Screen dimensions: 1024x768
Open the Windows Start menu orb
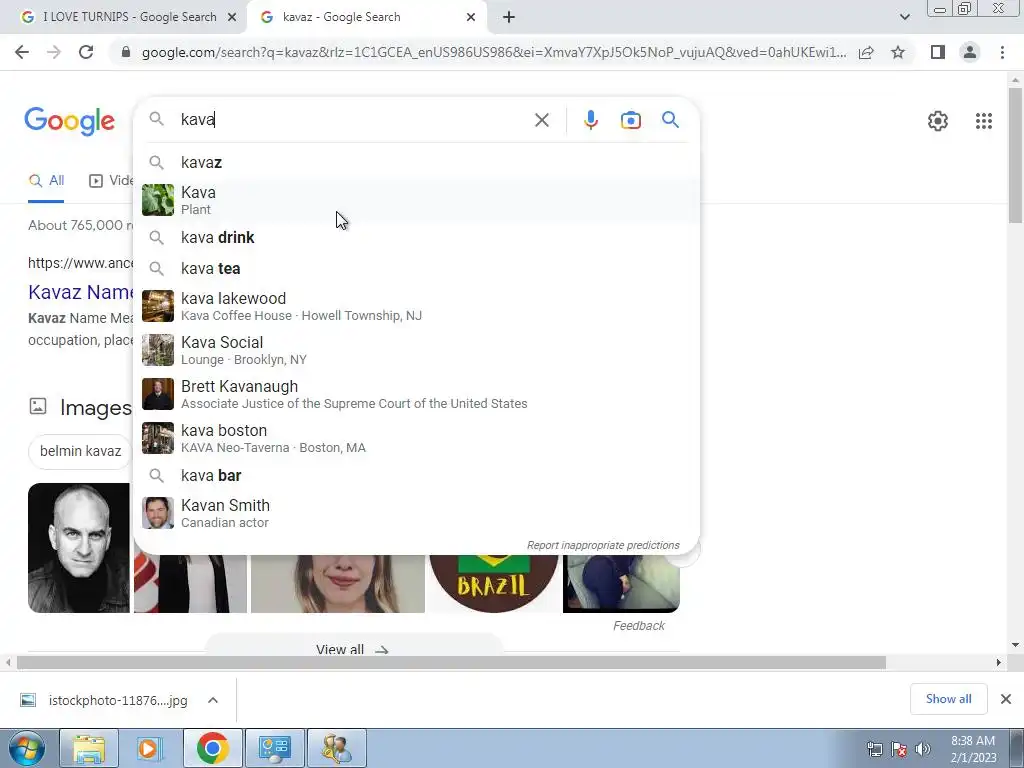click(27, 748)
